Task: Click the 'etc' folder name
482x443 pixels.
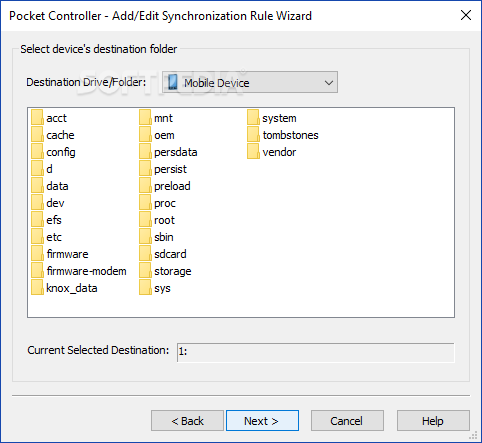Action: pos(54,237)
